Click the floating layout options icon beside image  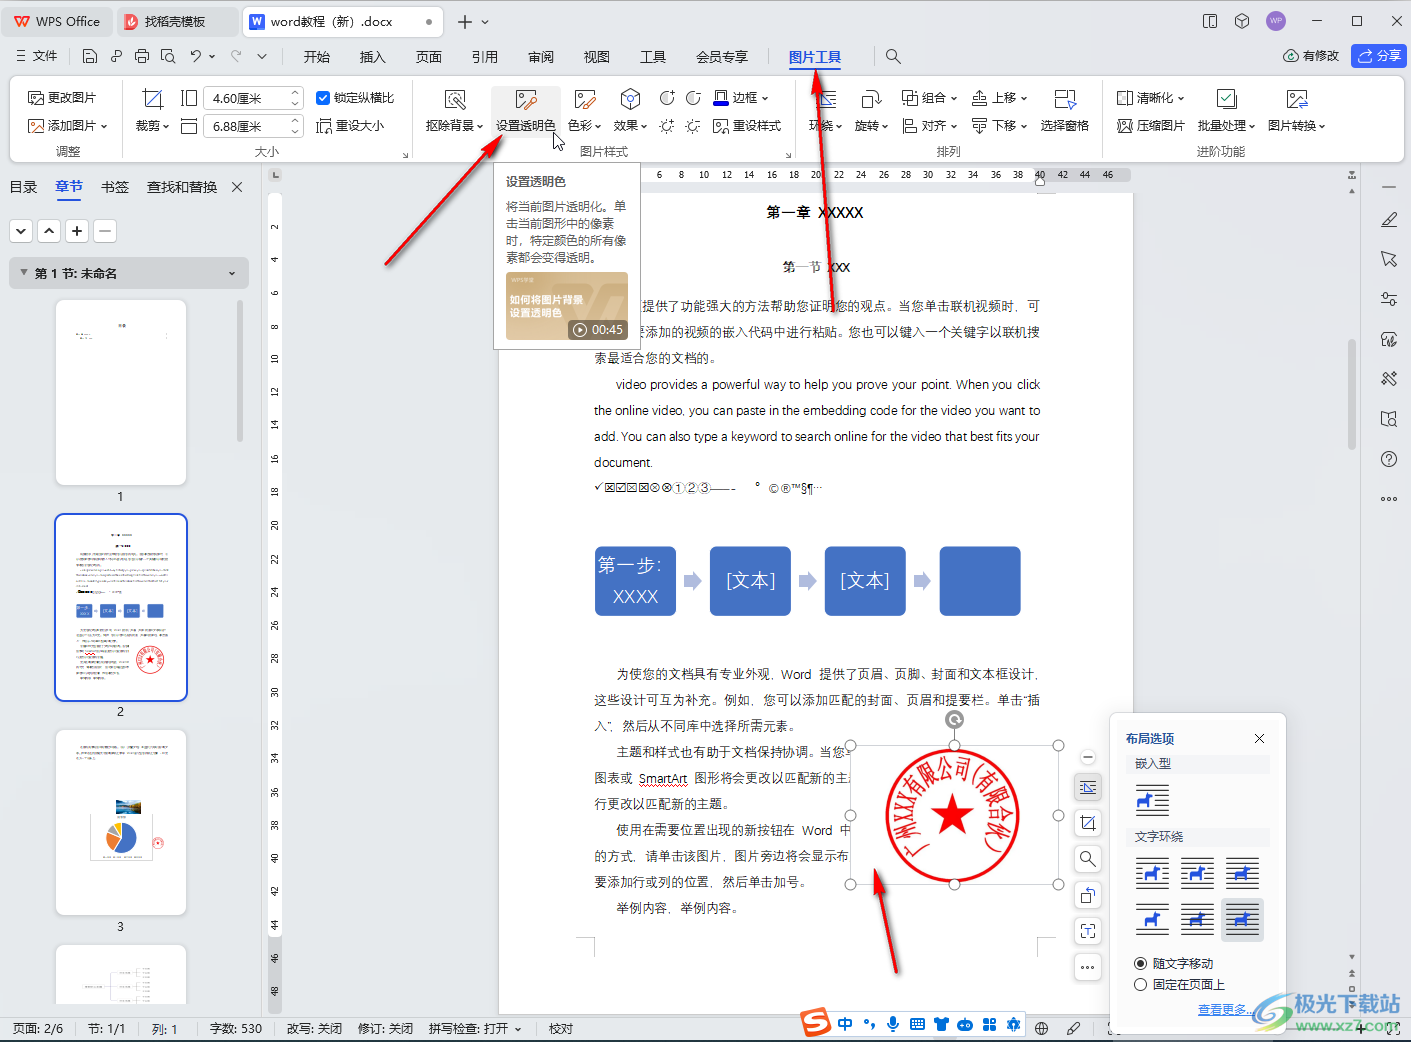(1087, 788)
